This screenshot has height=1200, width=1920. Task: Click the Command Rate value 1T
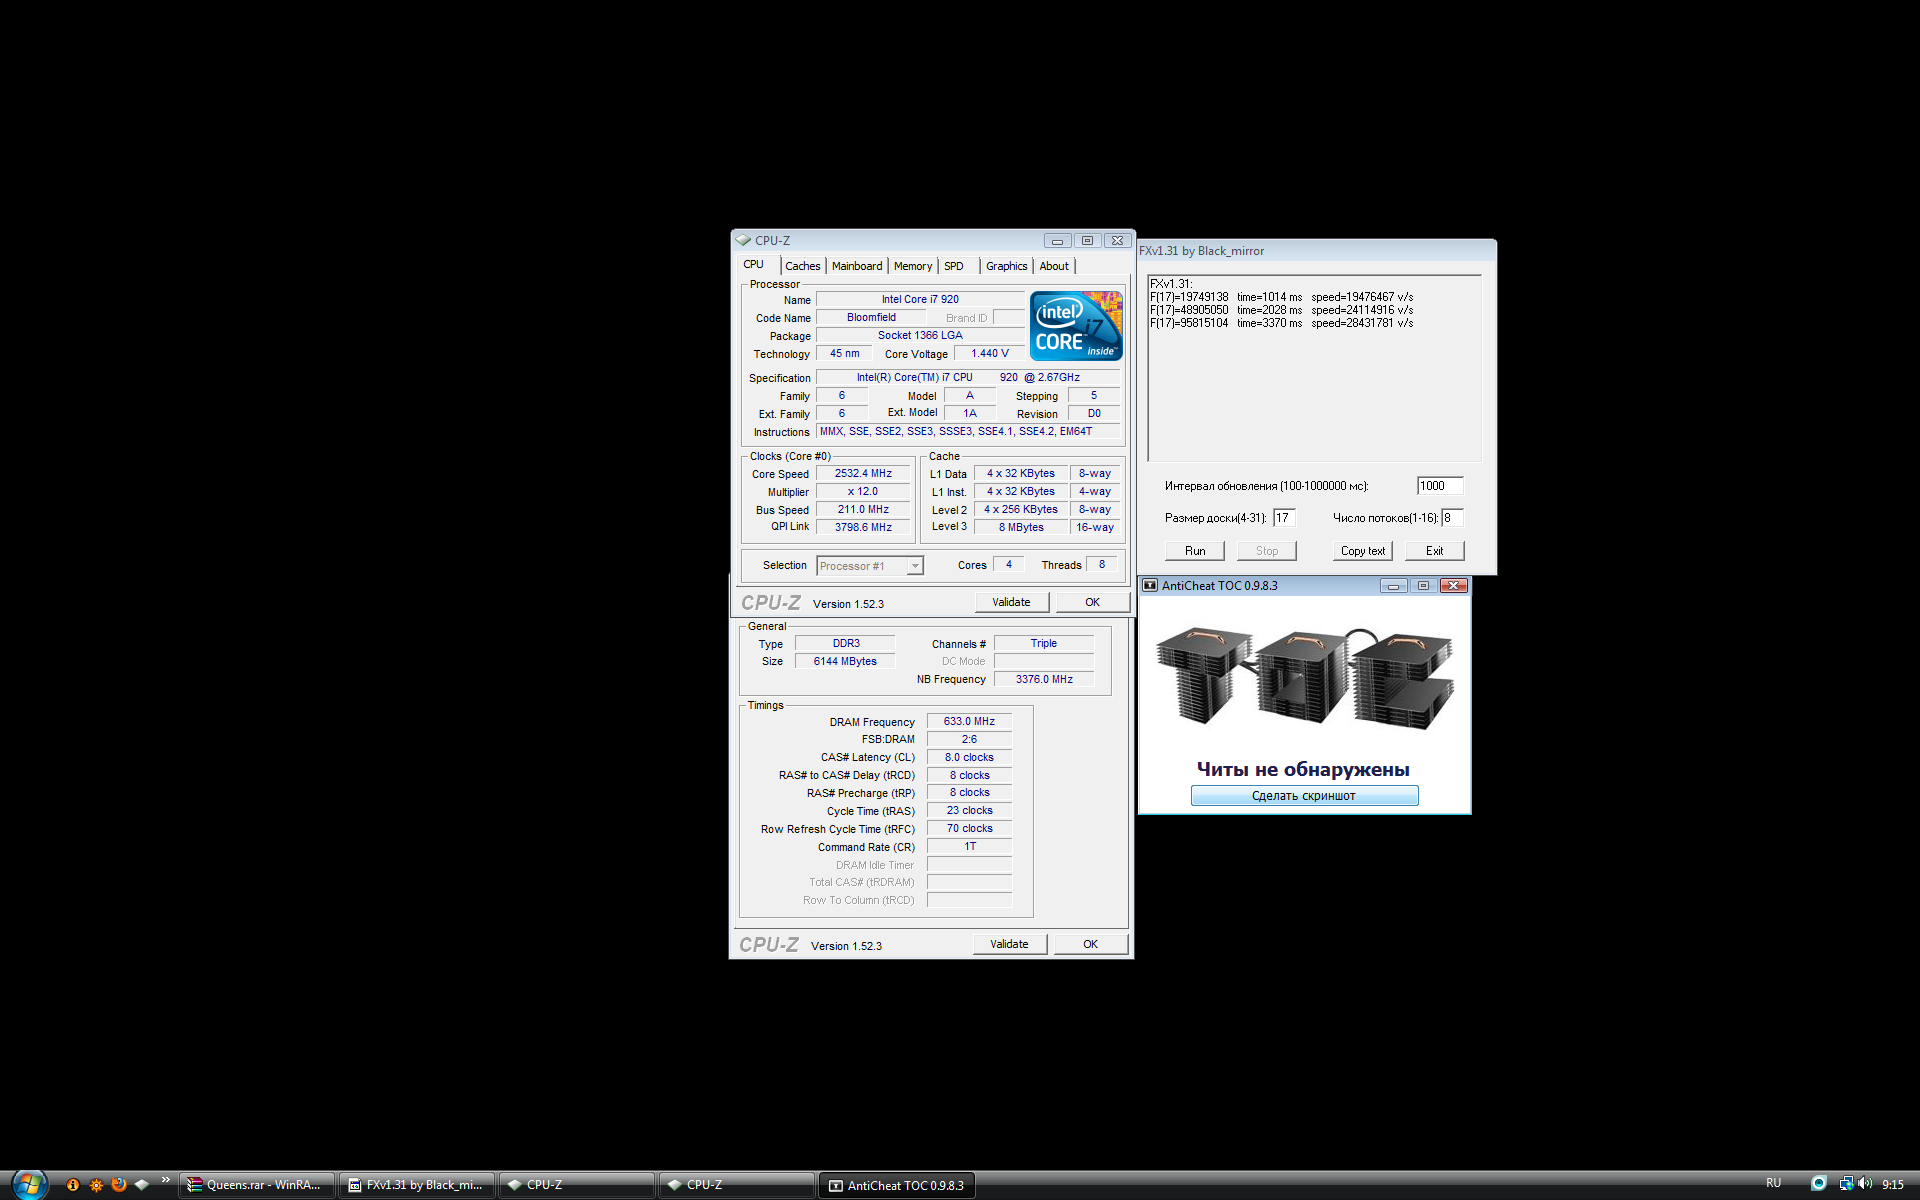pyautogui.click(x=969, y=847)
